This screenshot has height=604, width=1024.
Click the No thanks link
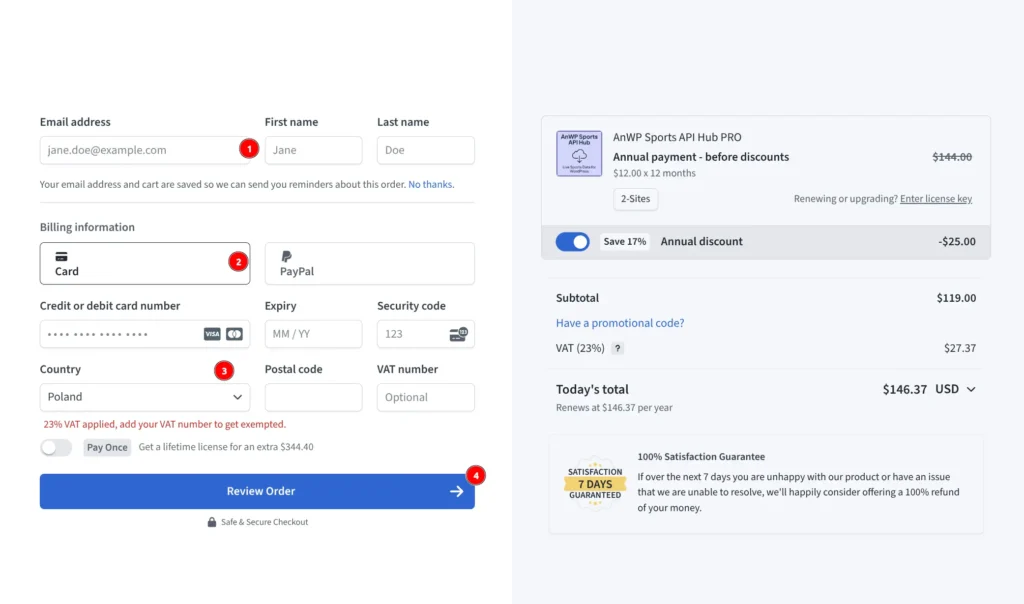[x=431, y=184]
